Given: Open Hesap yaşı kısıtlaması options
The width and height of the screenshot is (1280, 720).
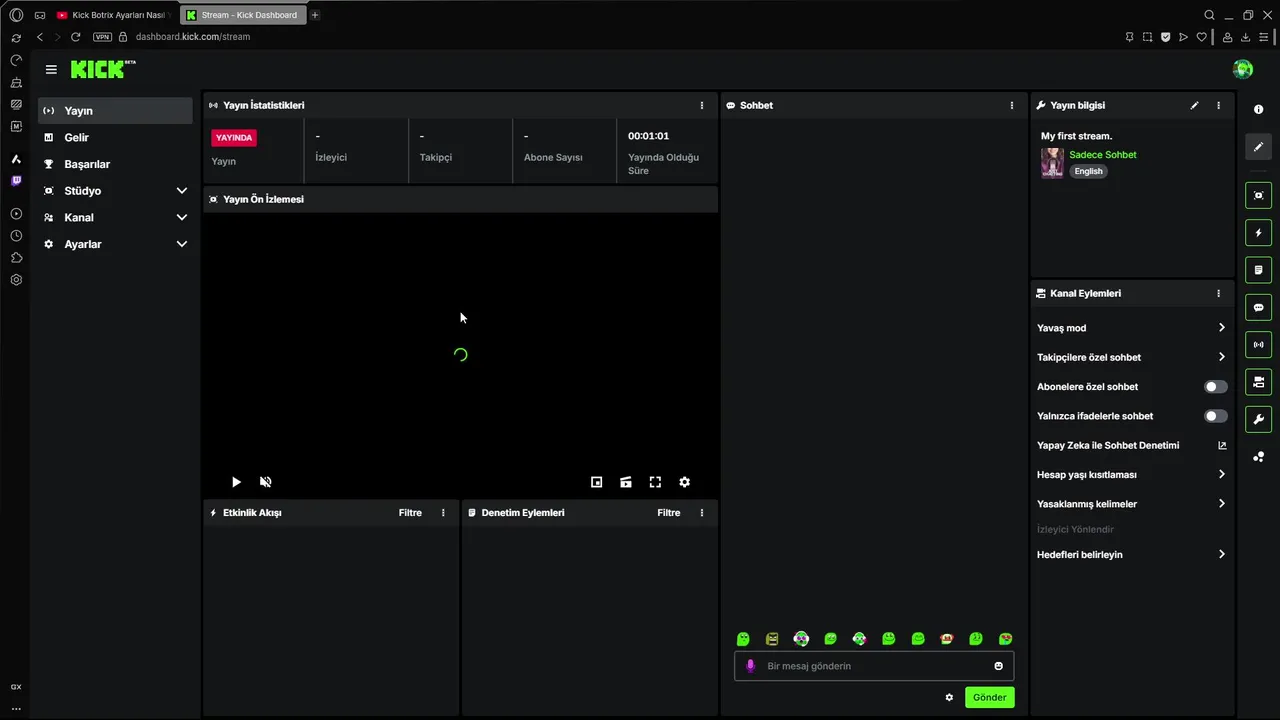Looking at the screenshot, I should (1131, 475).
